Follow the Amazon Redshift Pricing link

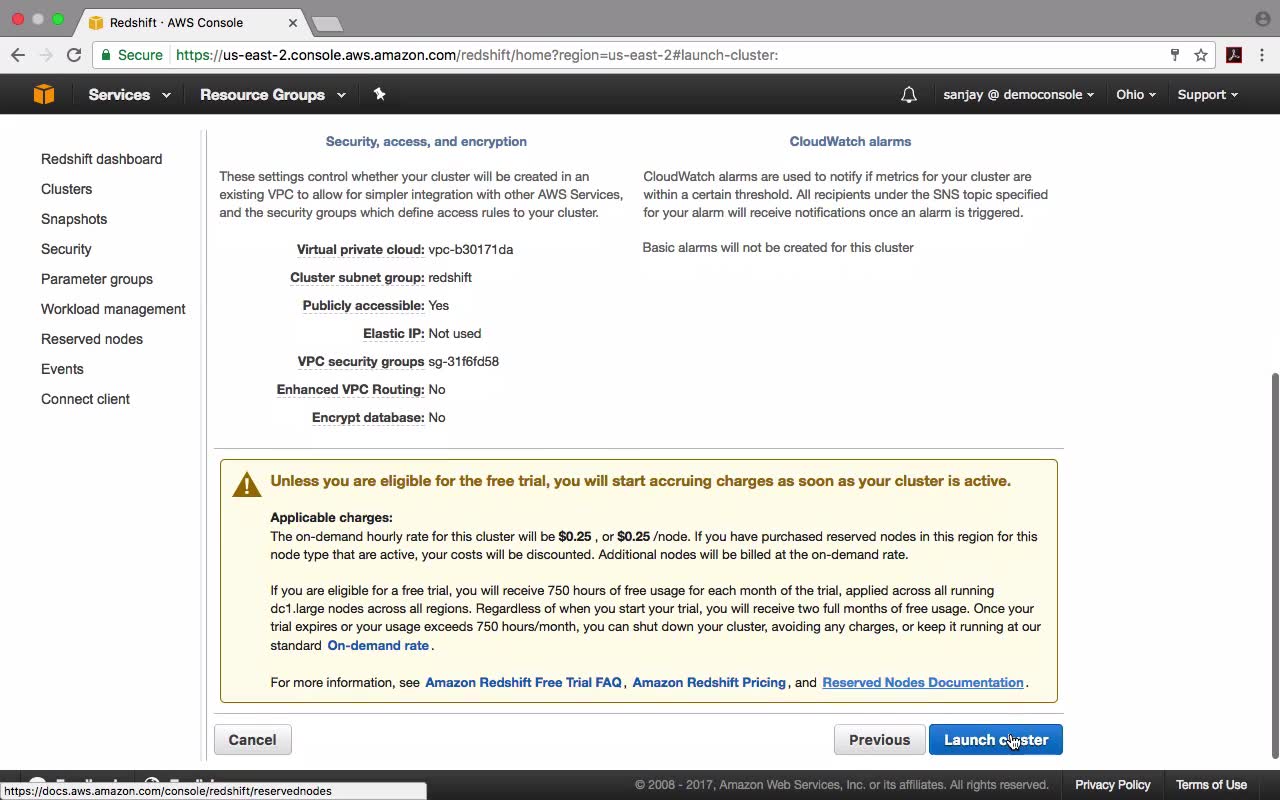pyautogui.click(x=709, y=682)
